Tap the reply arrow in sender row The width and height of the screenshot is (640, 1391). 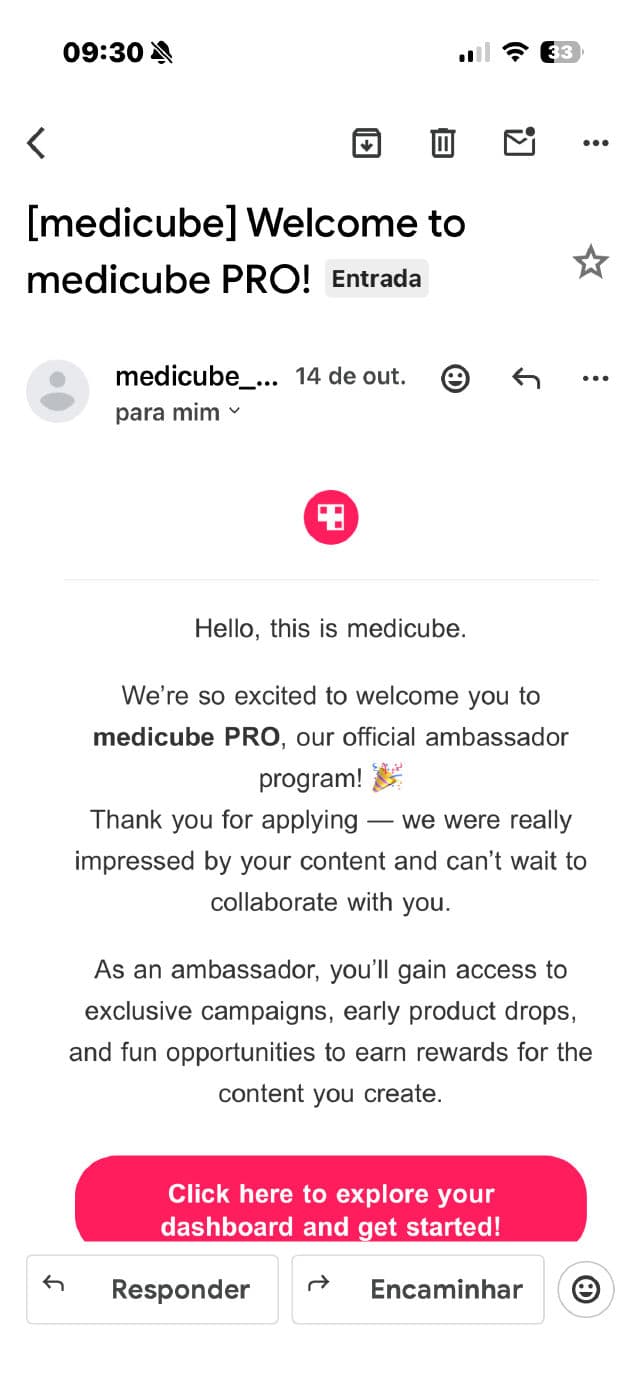click(526, 378)
